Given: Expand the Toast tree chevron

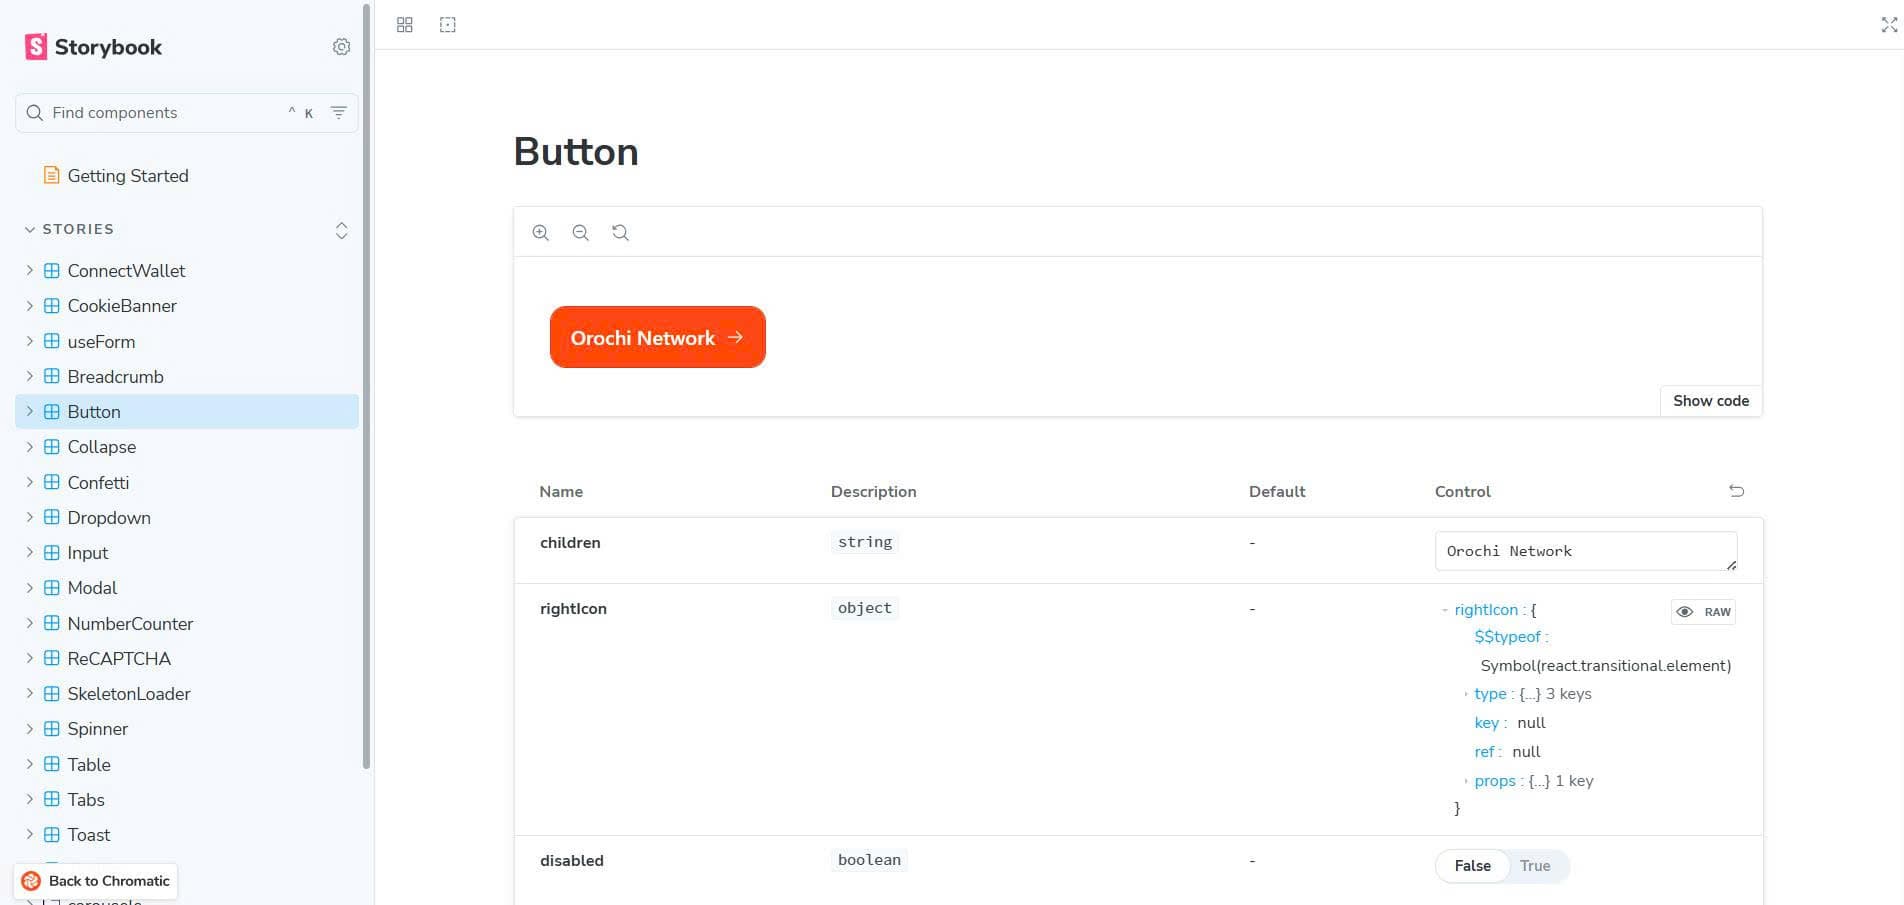Looking at the screenshot, I should (30, 834).
